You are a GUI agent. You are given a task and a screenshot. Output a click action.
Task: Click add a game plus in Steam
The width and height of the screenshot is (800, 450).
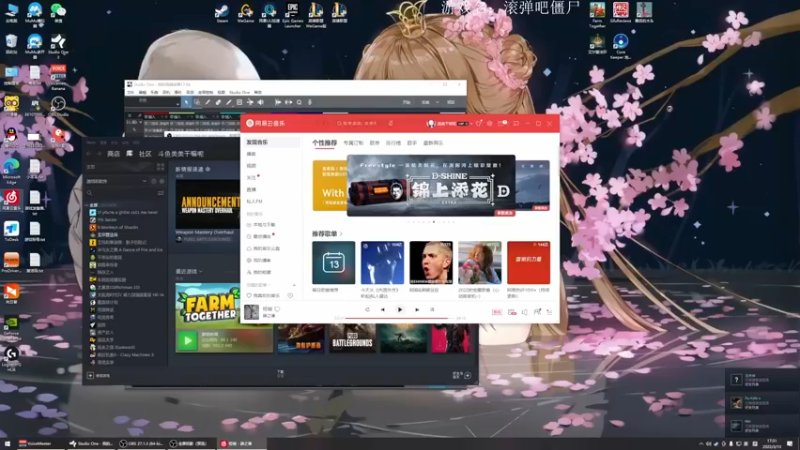tap(90, 376)
